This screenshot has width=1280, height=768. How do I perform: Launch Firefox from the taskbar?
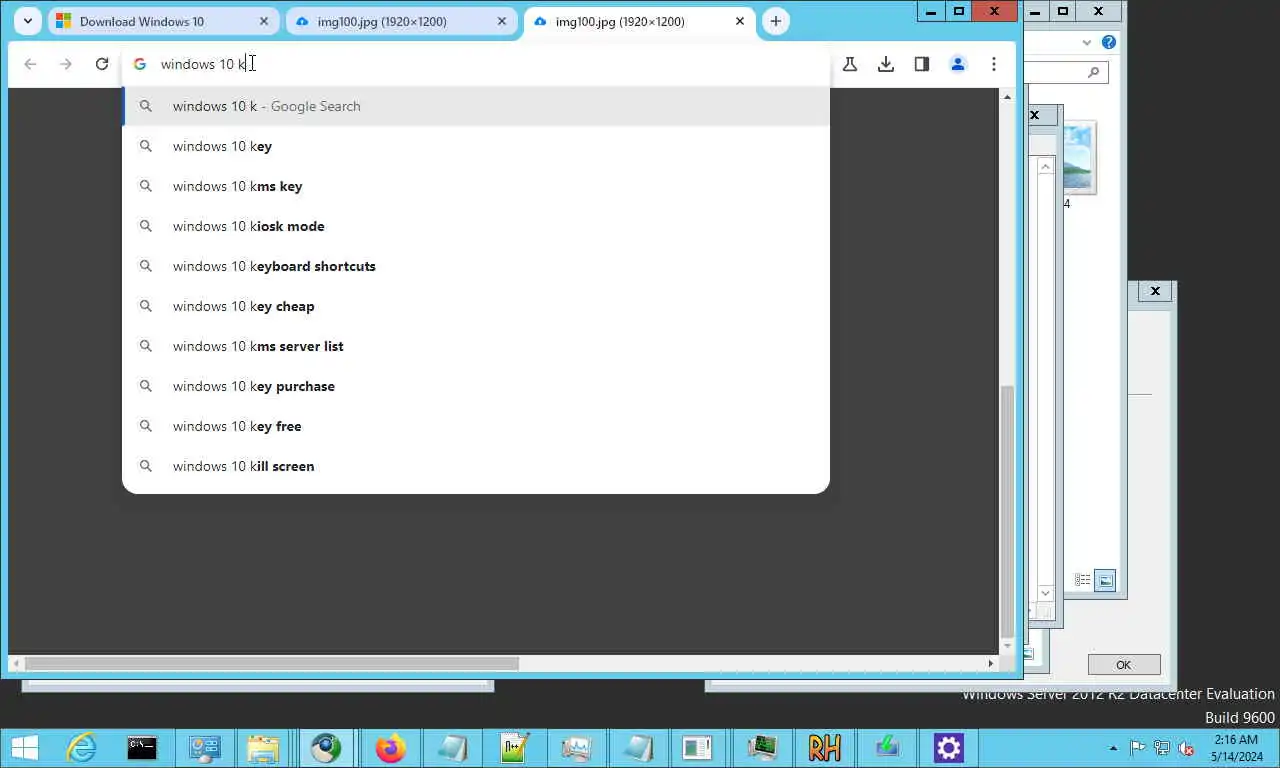[390, 748]
